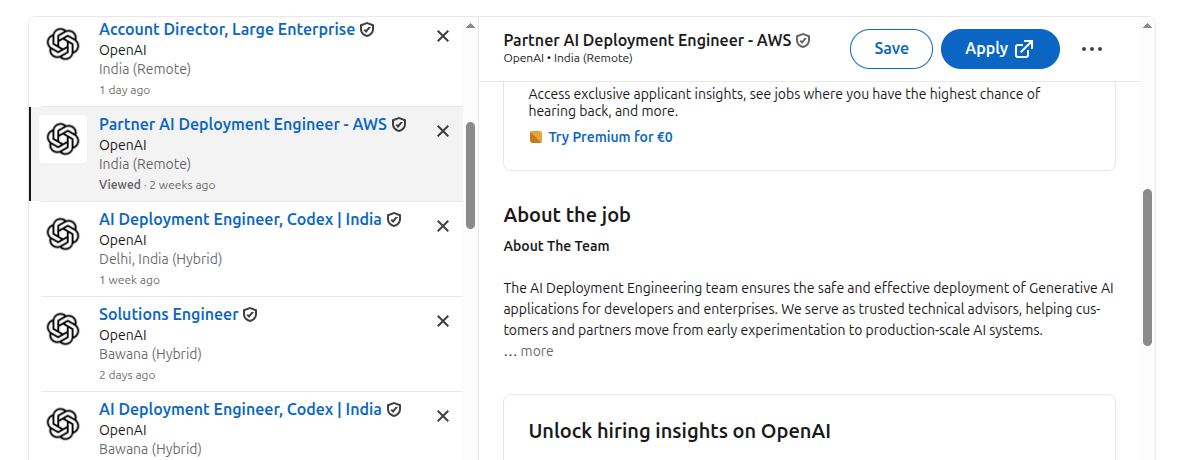1190x460 pixels.
Task: Open the Try Premium for €0 link
Action: 610,137
